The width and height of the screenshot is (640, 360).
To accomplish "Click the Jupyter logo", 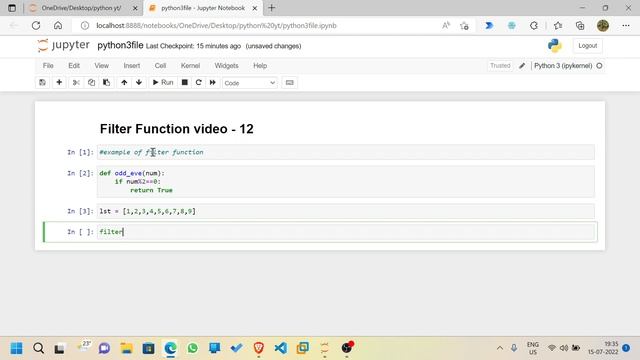I will click(x=63, y=45).
